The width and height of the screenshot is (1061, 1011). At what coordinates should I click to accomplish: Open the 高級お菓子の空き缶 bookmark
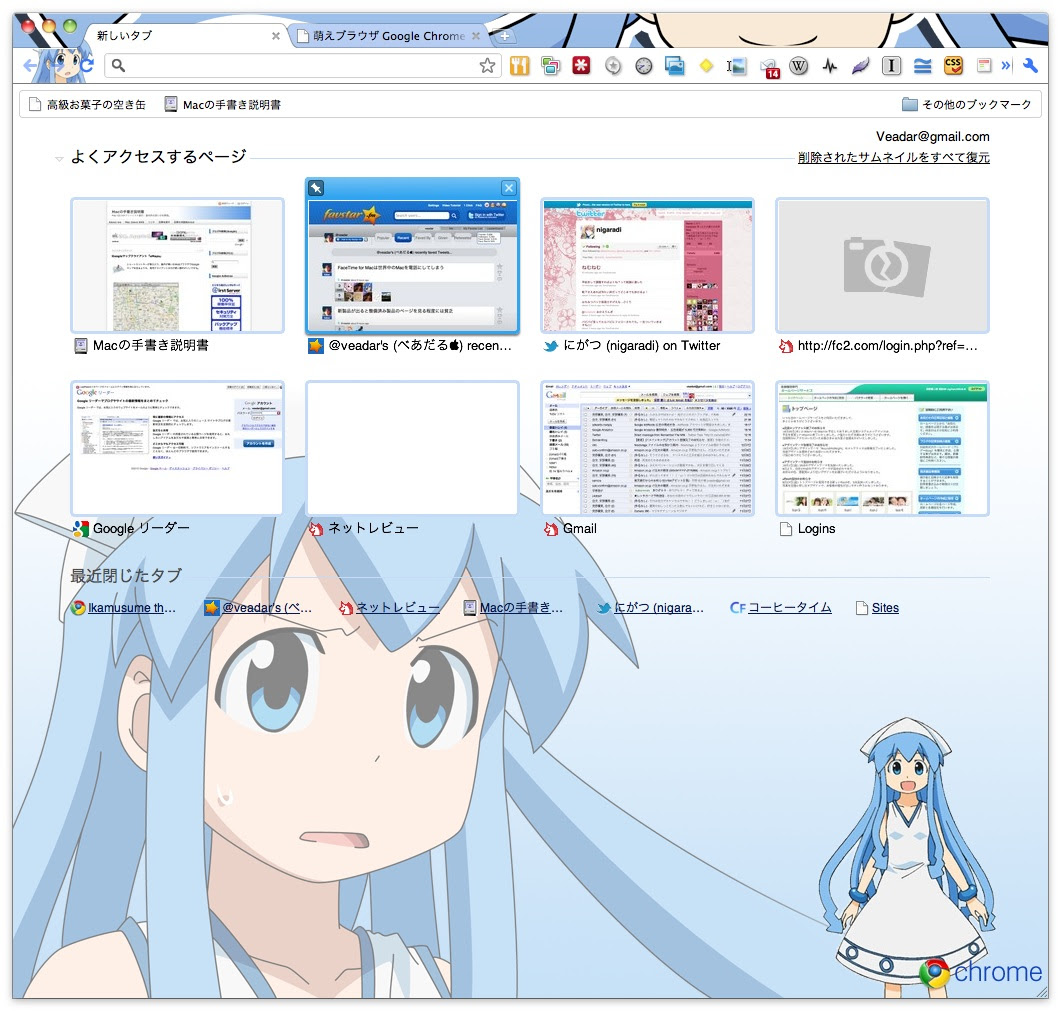[x=87, y=104]
